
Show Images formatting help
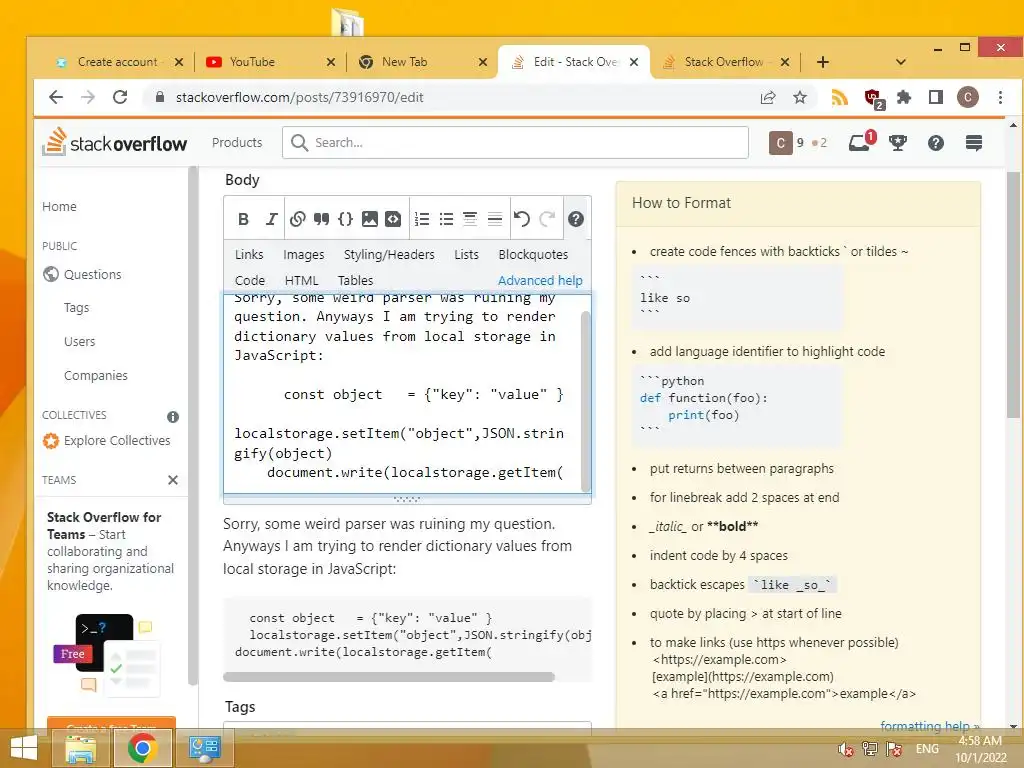click(x=304, y=254)
